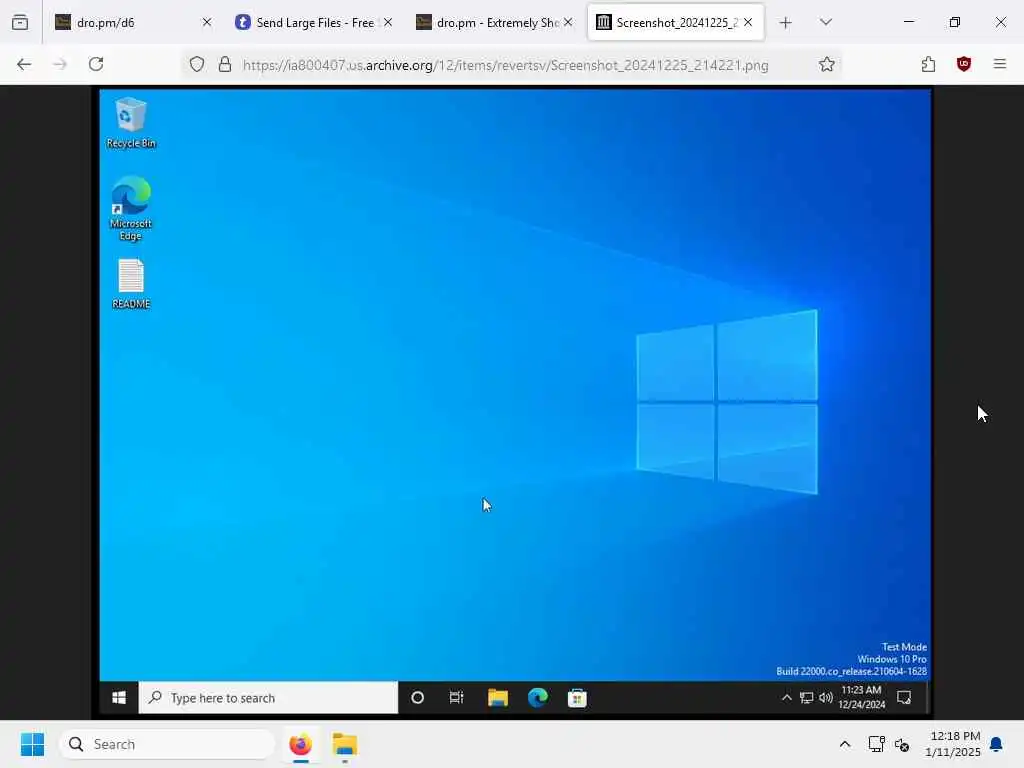Click the Windows desktop screenshot image
This screenshot has height=768, width=1024.
click(x=515, y=402)
